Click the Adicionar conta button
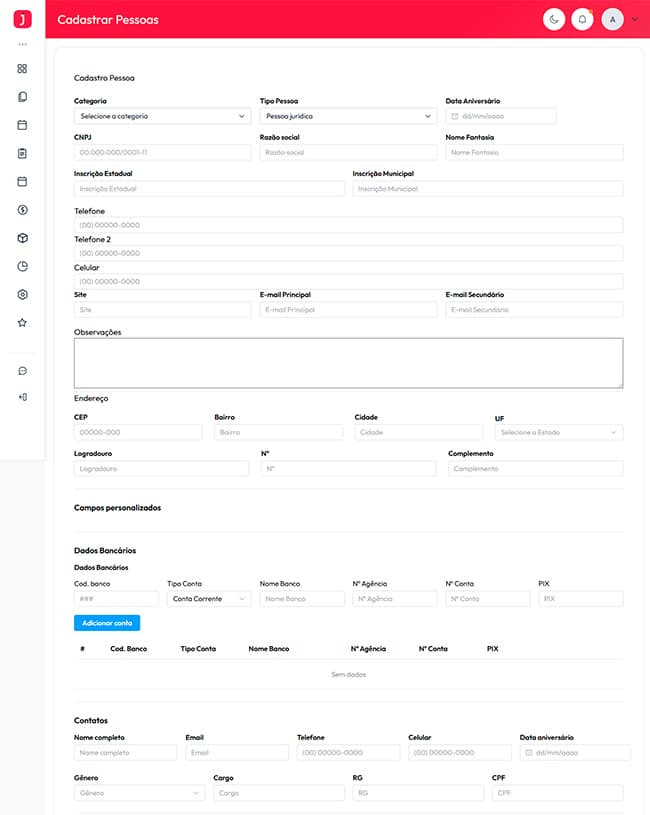Screen dimensions: 650x815 tap(107, 623)
